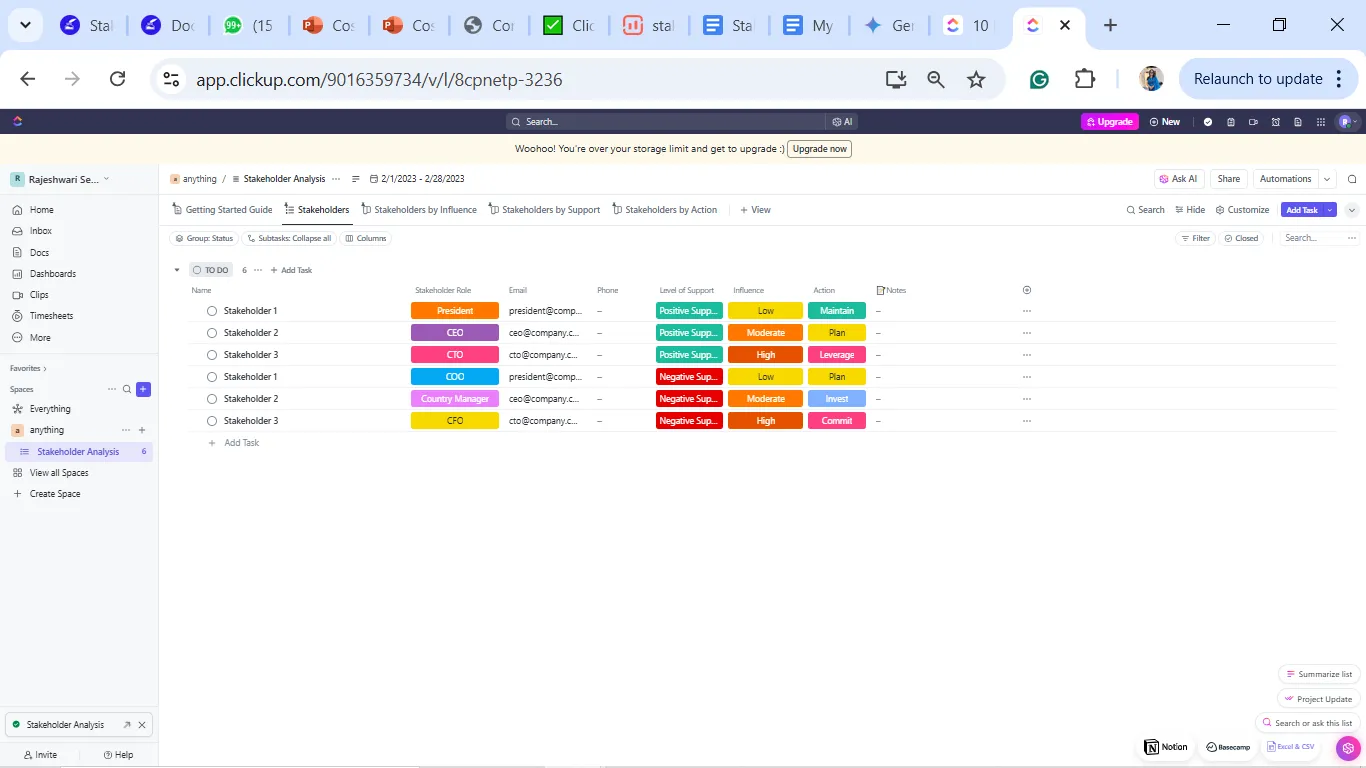1366x768 pixels.
Task: Open the Automations dropdown arrow
Action: [x=1327, y=179]
